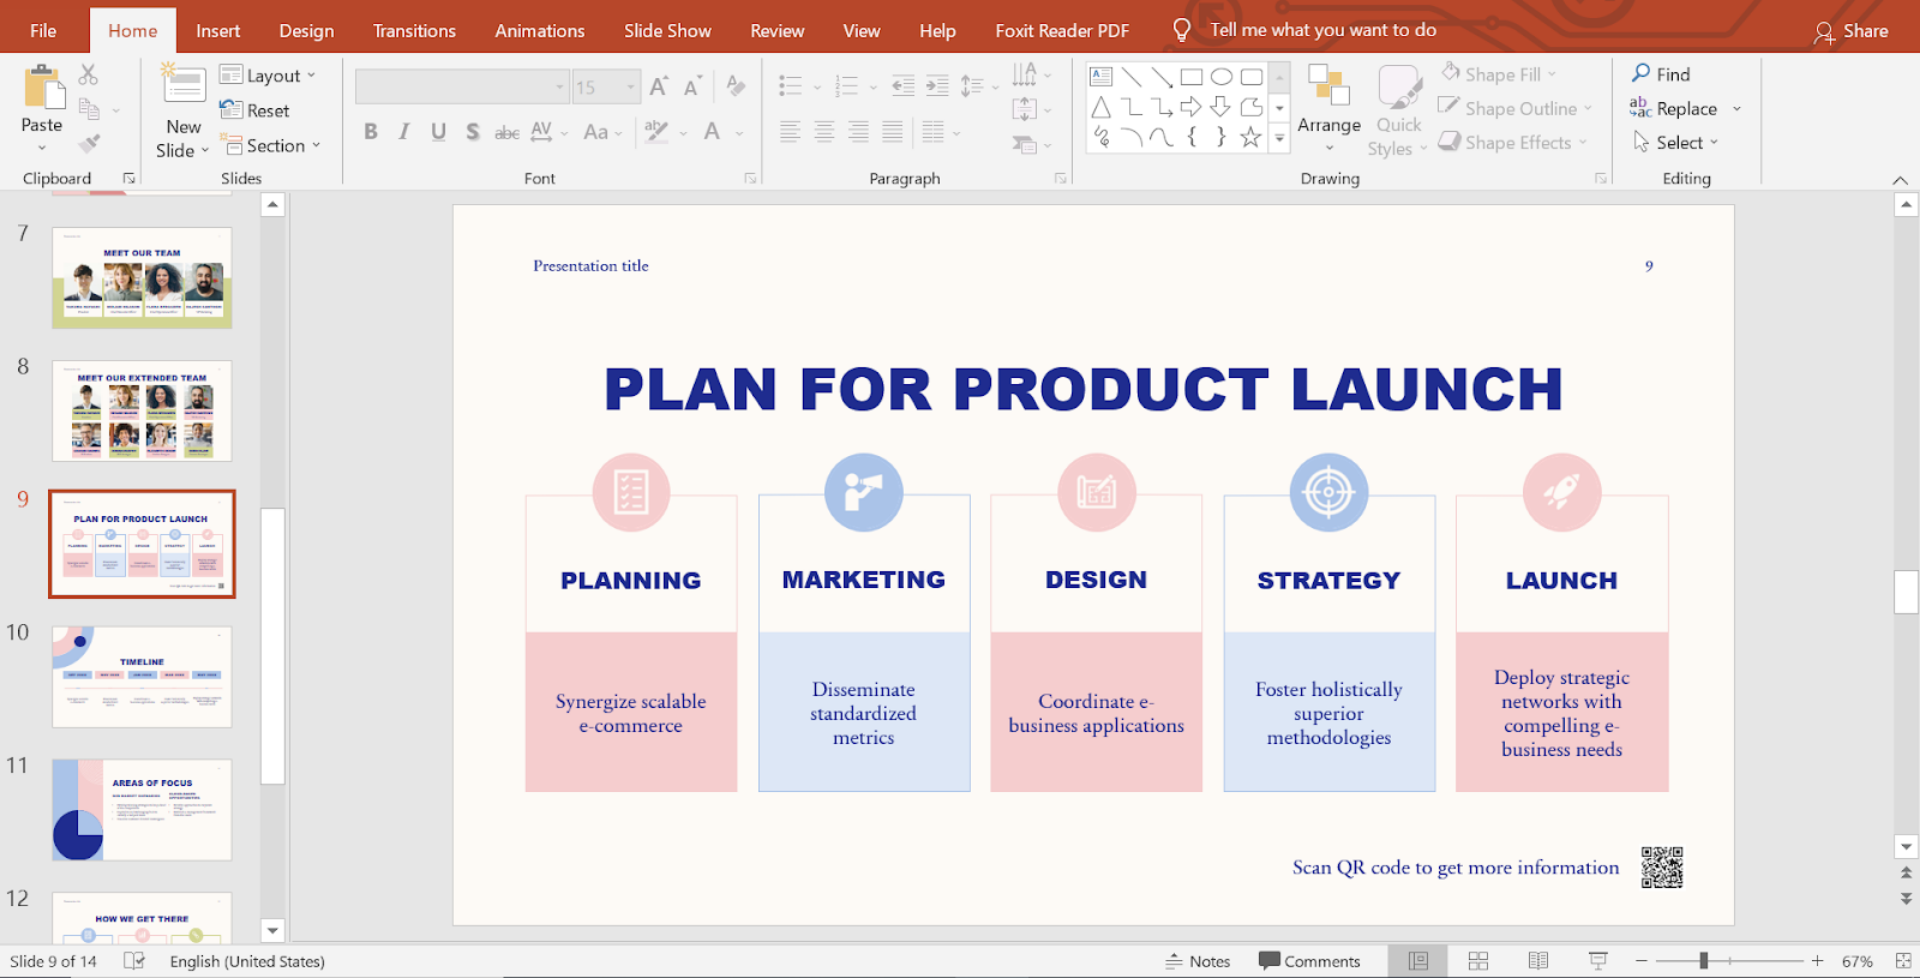Open the Transitions tab
1920x978 pixels.
coord(414,30)
